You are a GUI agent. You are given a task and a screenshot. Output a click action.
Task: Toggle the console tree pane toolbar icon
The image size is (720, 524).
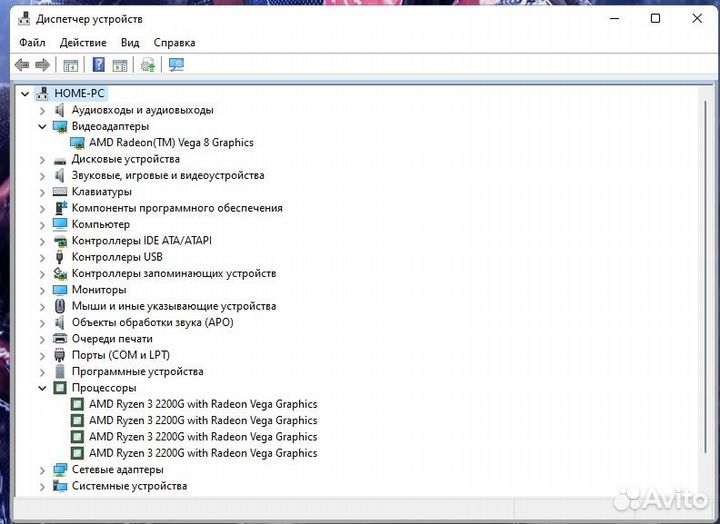71,65
